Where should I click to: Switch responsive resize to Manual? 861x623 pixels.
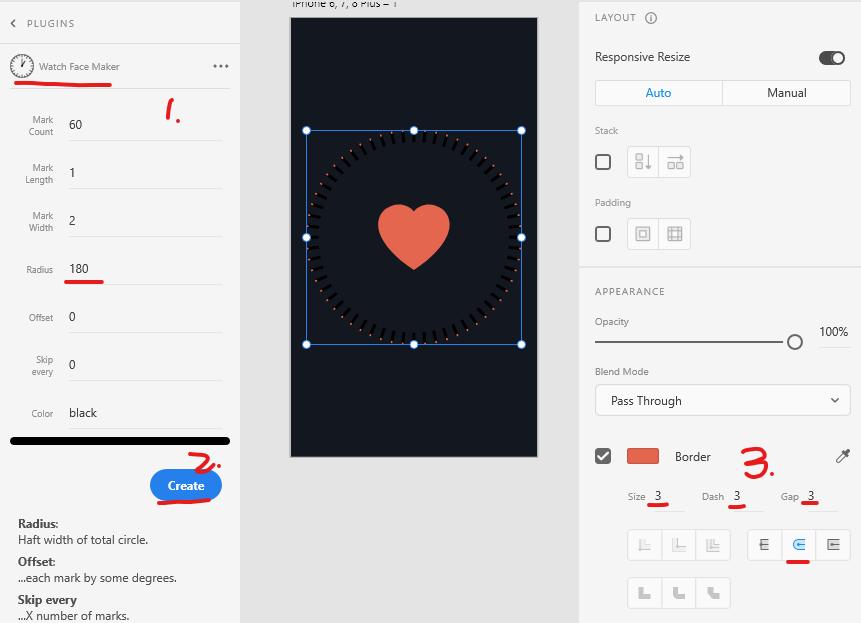pos(786,93)
